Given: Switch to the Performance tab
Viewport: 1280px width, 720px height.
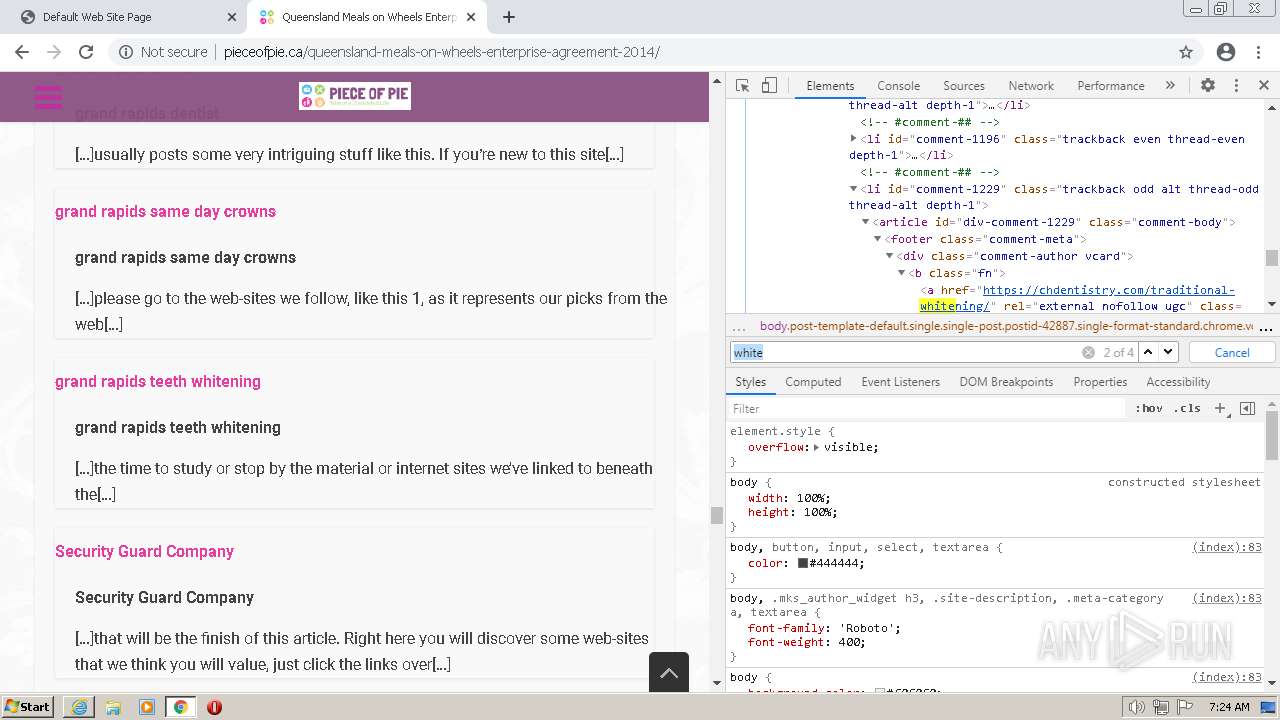Looking at the screenshot, I should pos(1111,86).
